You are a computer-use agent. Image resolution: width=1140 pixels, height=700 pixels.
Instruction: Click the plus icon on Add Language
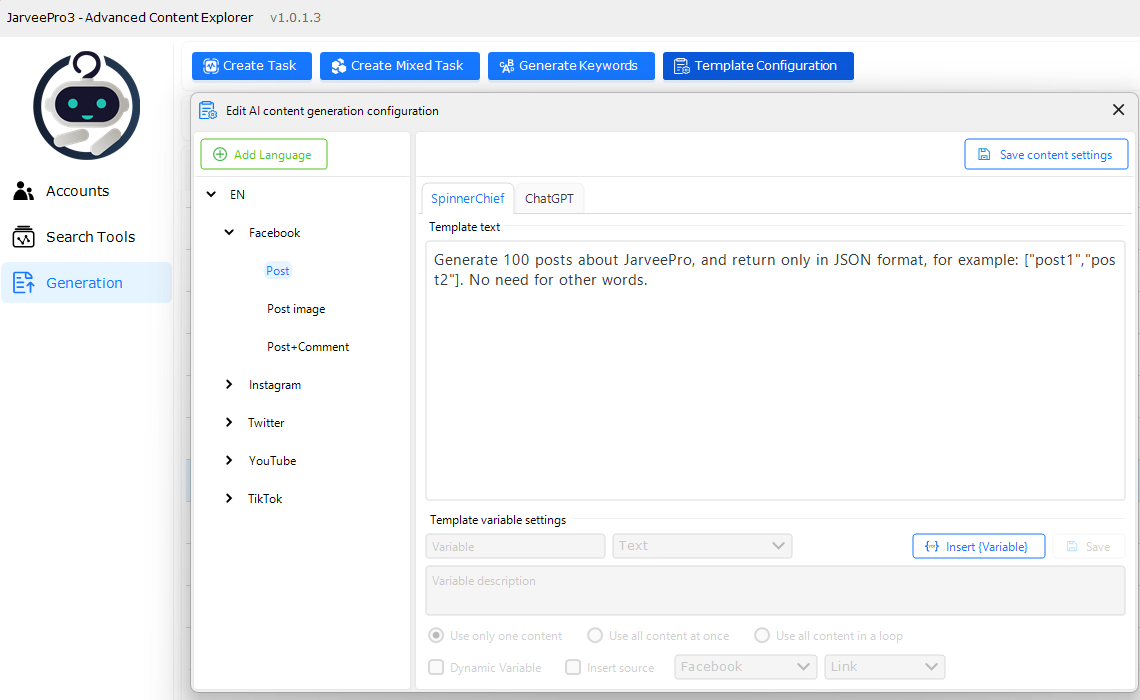(220, 154)
